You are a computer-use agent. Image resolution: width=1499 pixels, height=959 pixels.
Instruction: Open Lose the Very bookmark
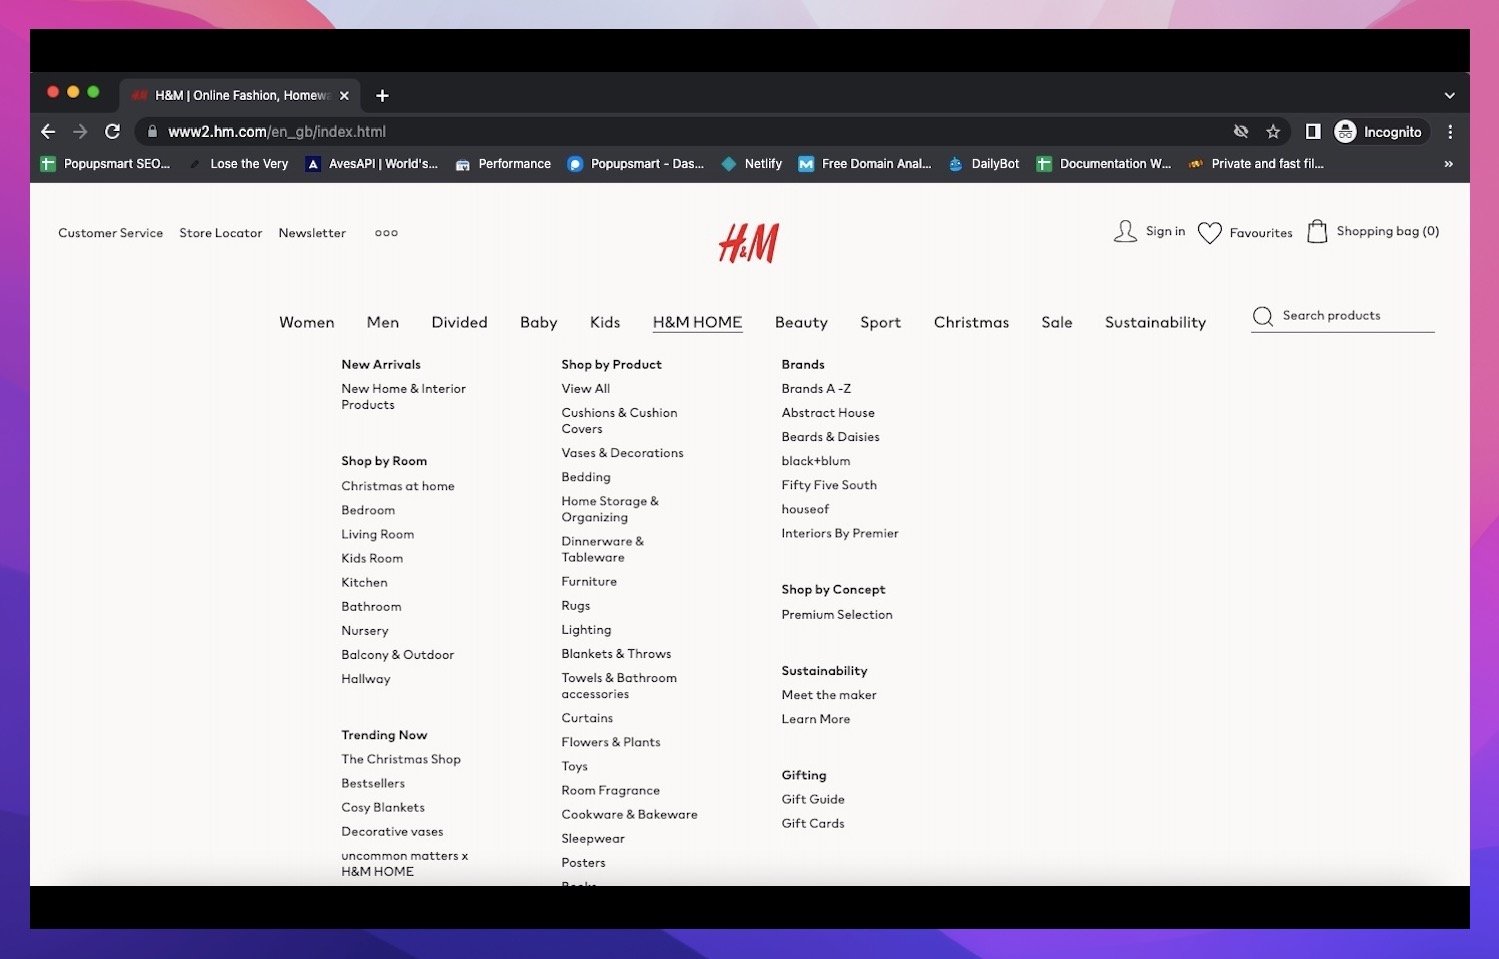pyautogui.click(x=238, y=163)
